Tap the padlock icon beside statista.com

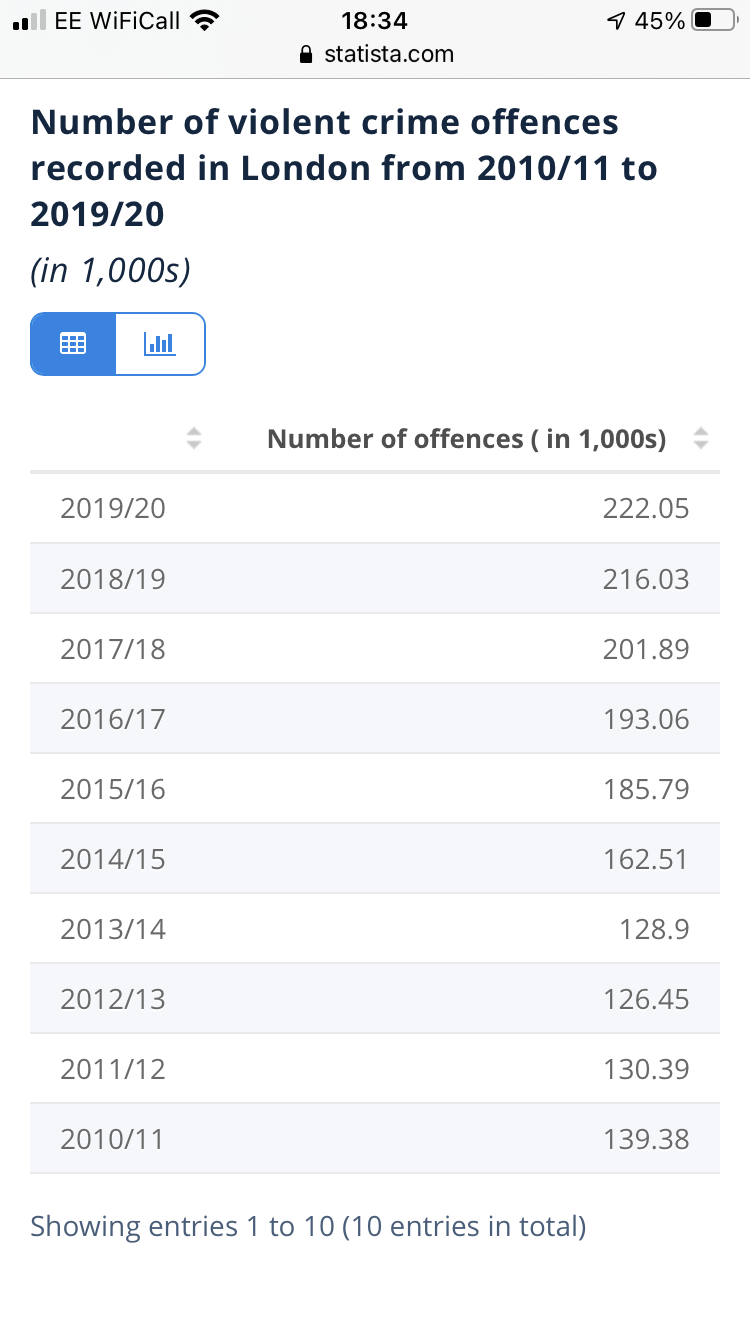308,55
